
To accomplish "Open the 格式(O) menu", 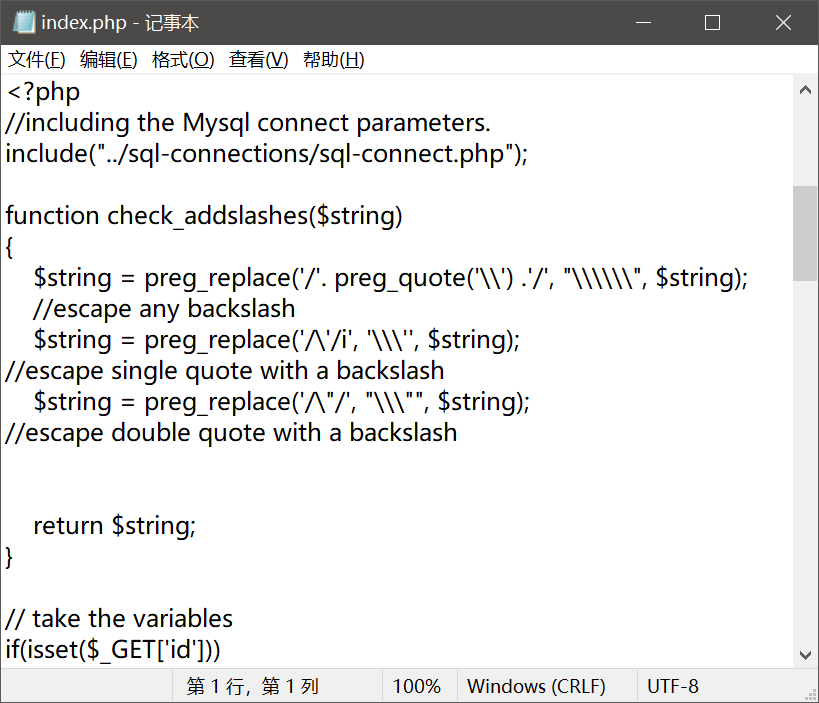I will coord(183,60).
